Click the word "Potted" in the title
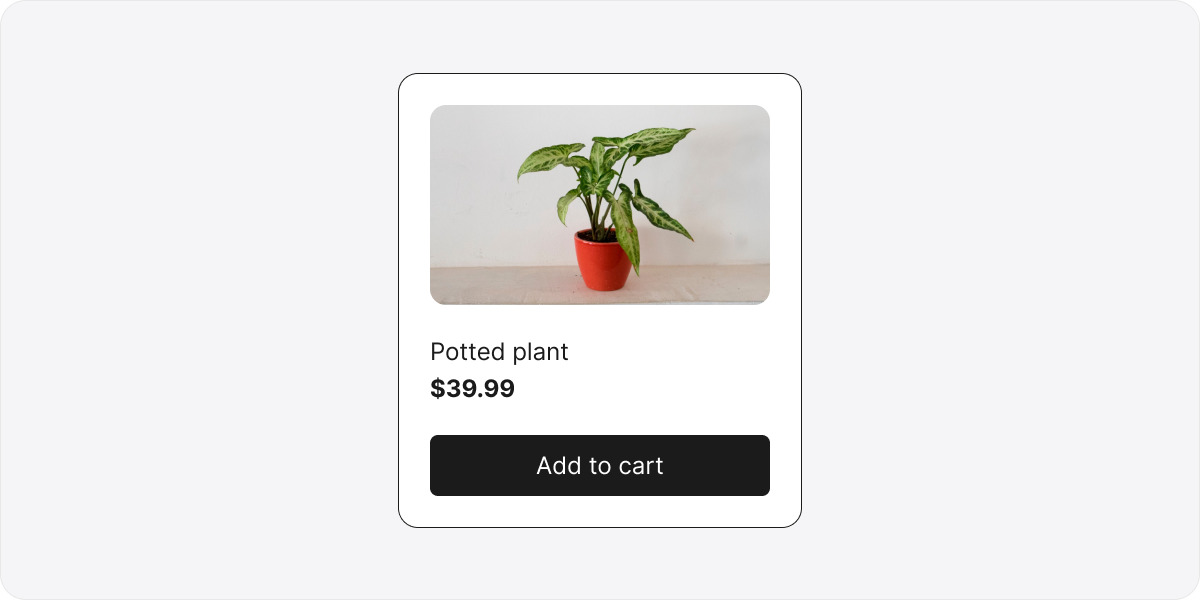1200x600 pixels. coord(467,352)
